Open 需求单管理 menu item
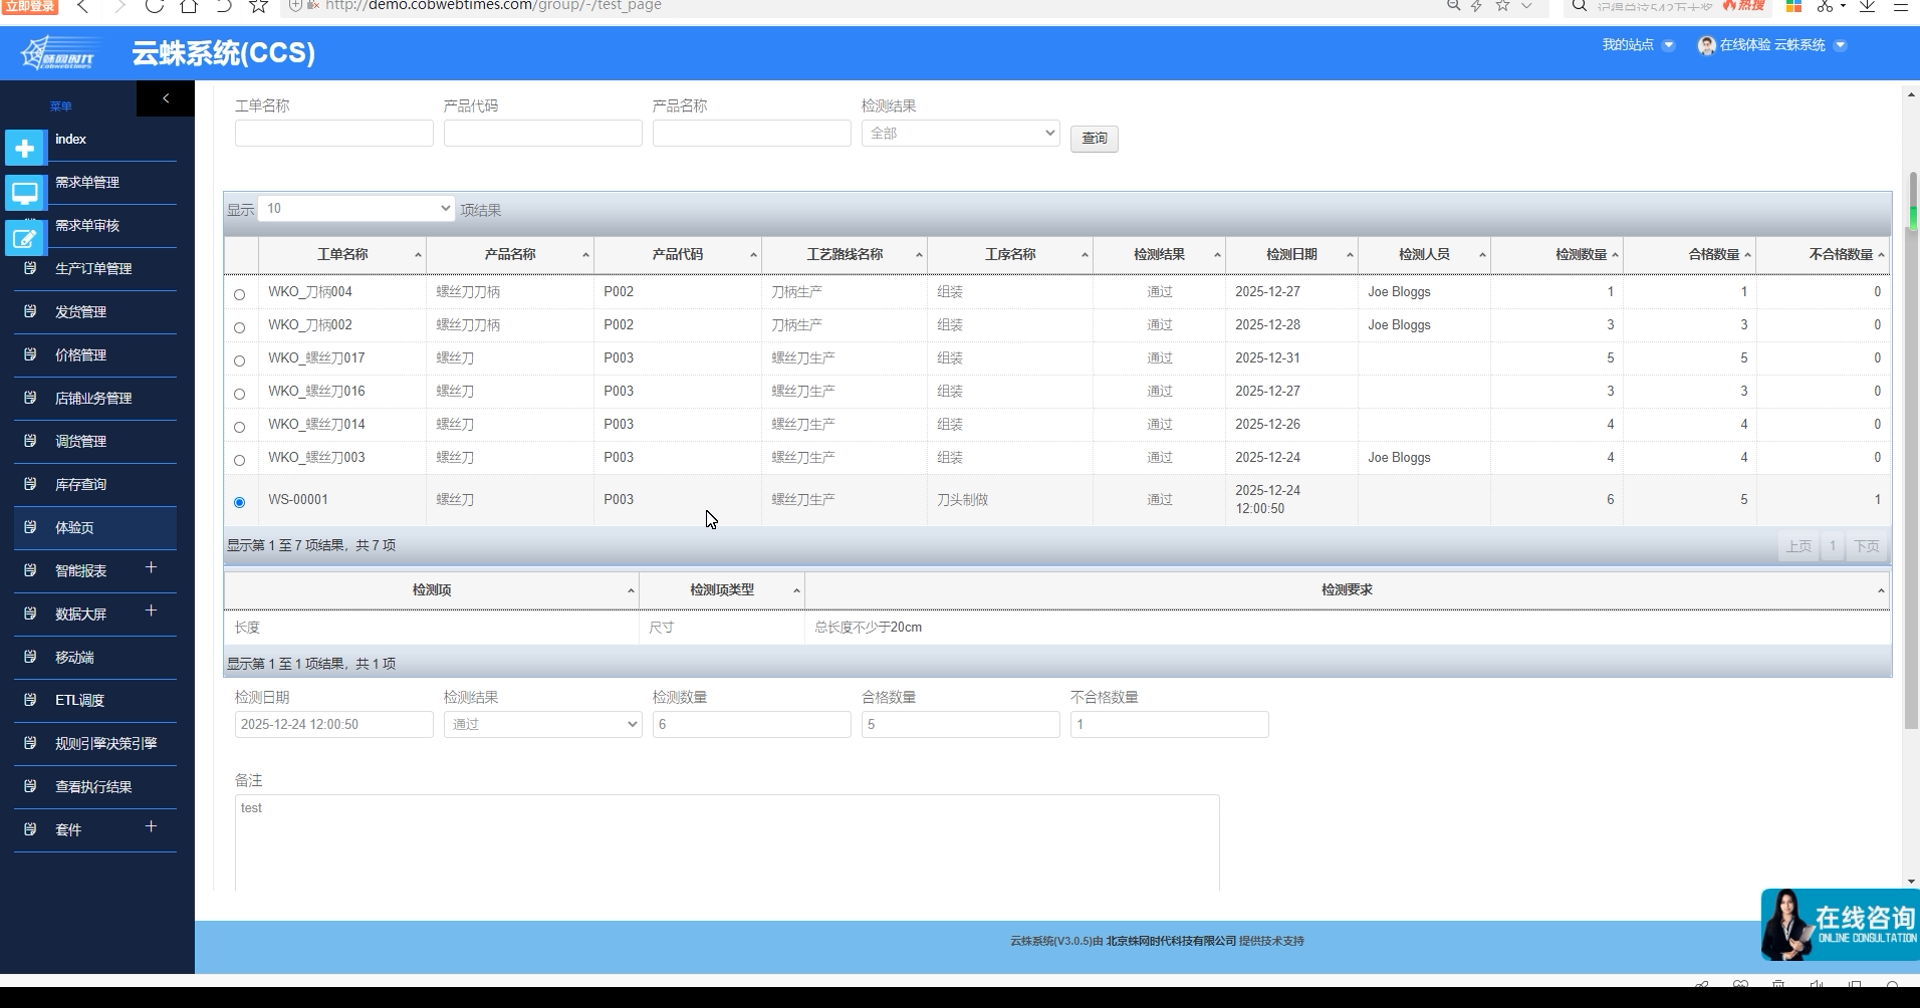Screen dimensions: 1920x1008 (87, 182)
